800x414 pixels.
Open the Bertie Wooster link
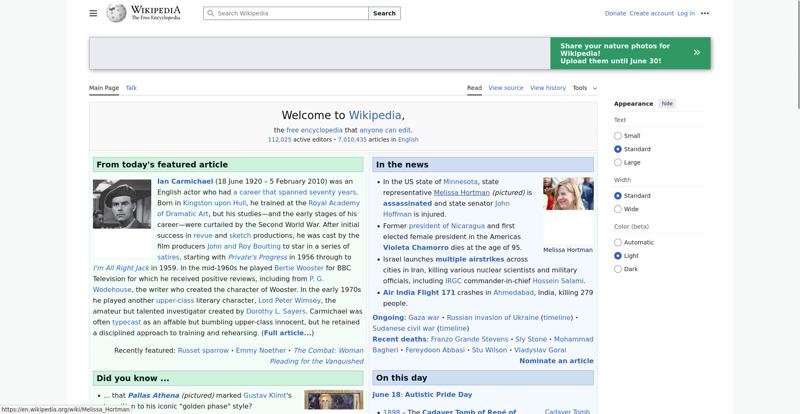point(299,267)
